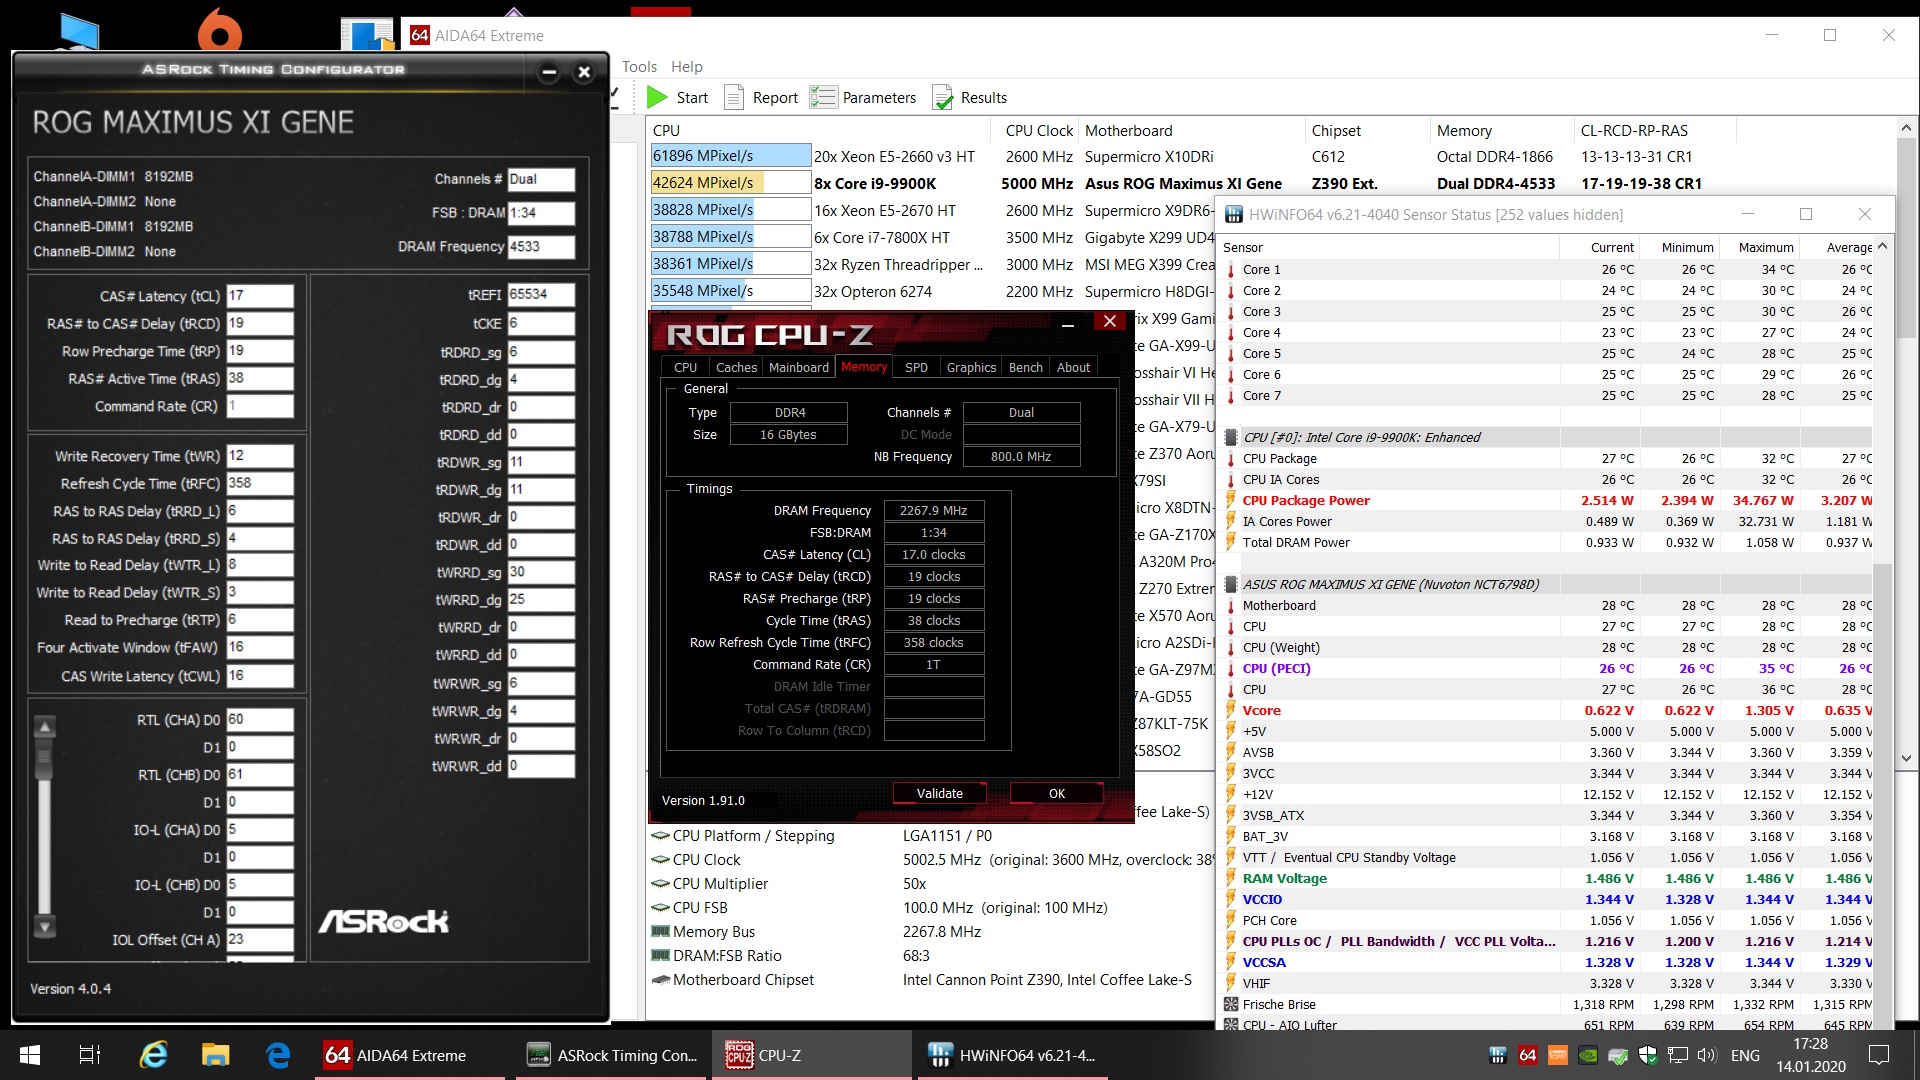Open the Report toolbar icon
This screenshot has height=1080, width=1920.
(x=735, y=97)
